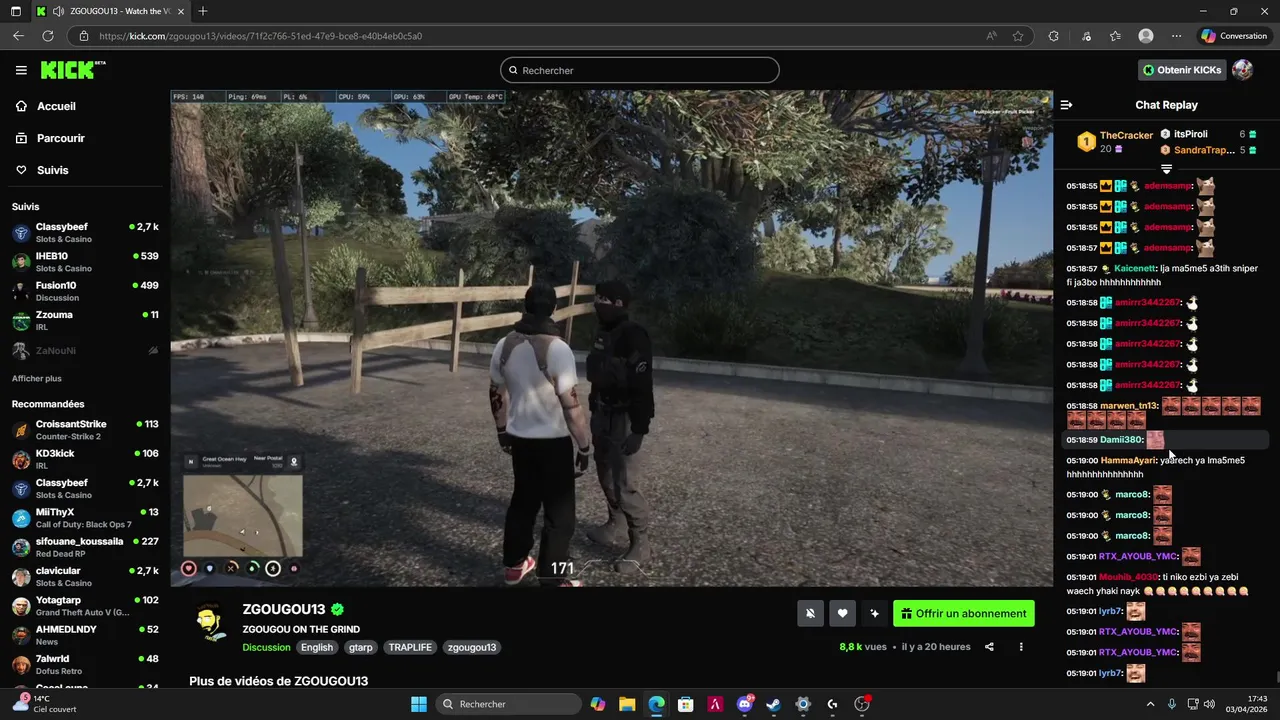The width and height of the screenshot is (1280, 720).
Task: Mute the ZGOUGOU13 tab via the speaker icon
Action: coord(59,11)
